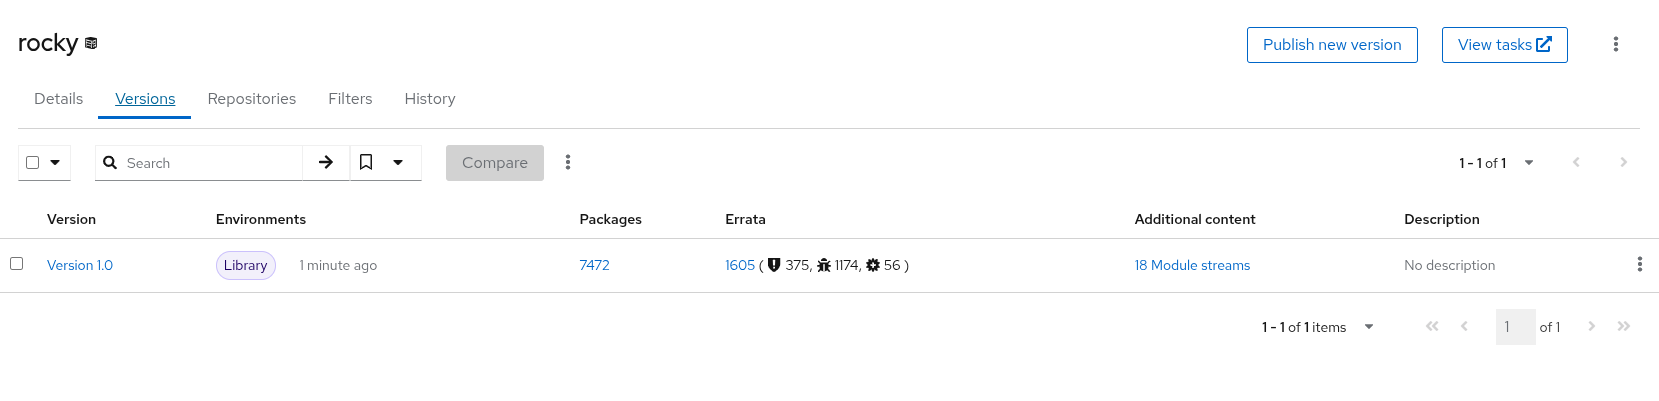Click the Publish new version button
Image resolution: width=1659 pixels, height=401 pixels.
point(1332,45)
